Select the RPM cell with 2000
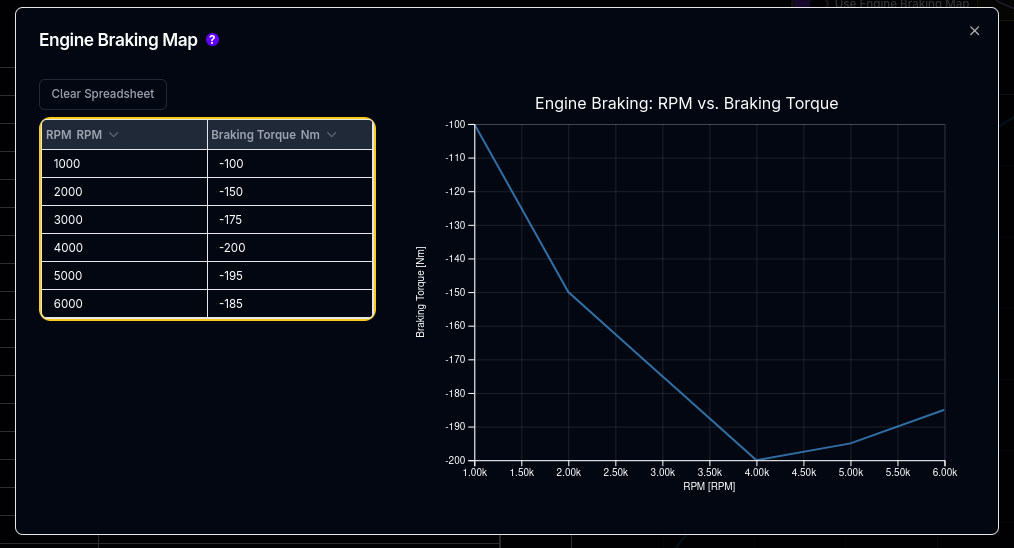 (x=124, y=192)
